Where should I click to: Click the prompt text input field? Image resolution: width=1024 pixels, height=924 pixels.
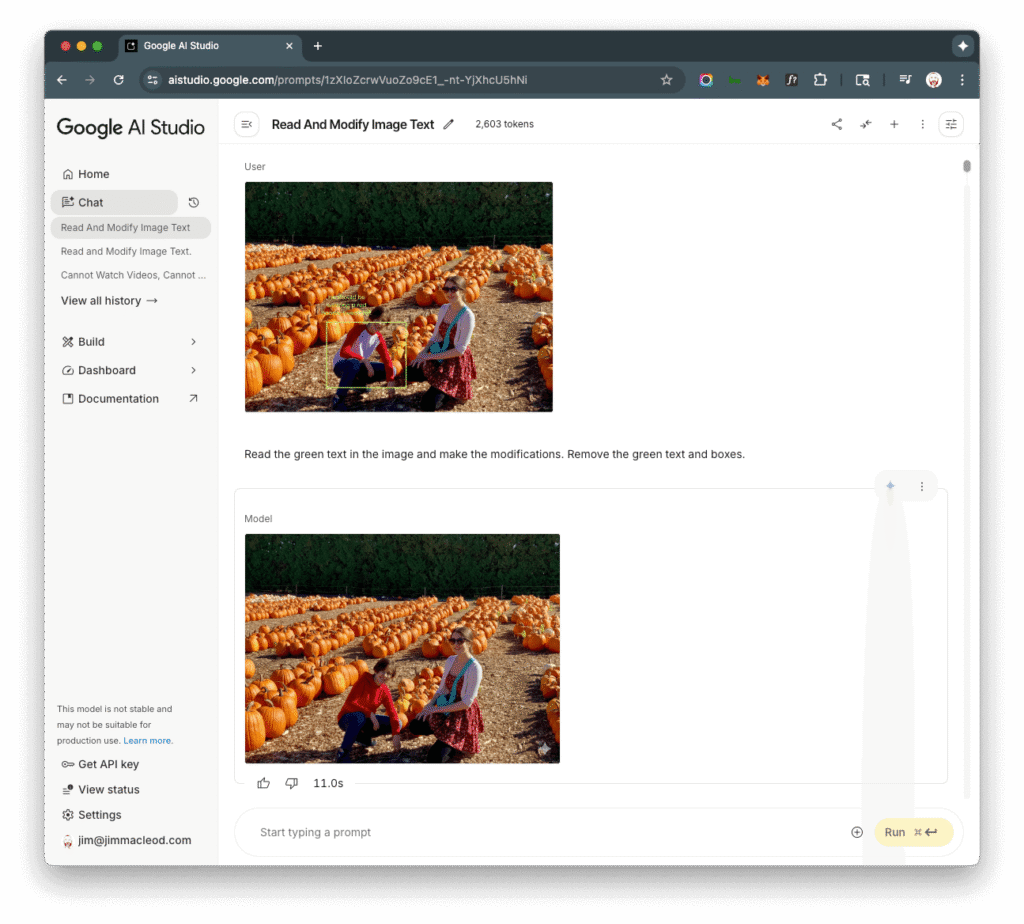pyautogui.click(x=540, y=832)
